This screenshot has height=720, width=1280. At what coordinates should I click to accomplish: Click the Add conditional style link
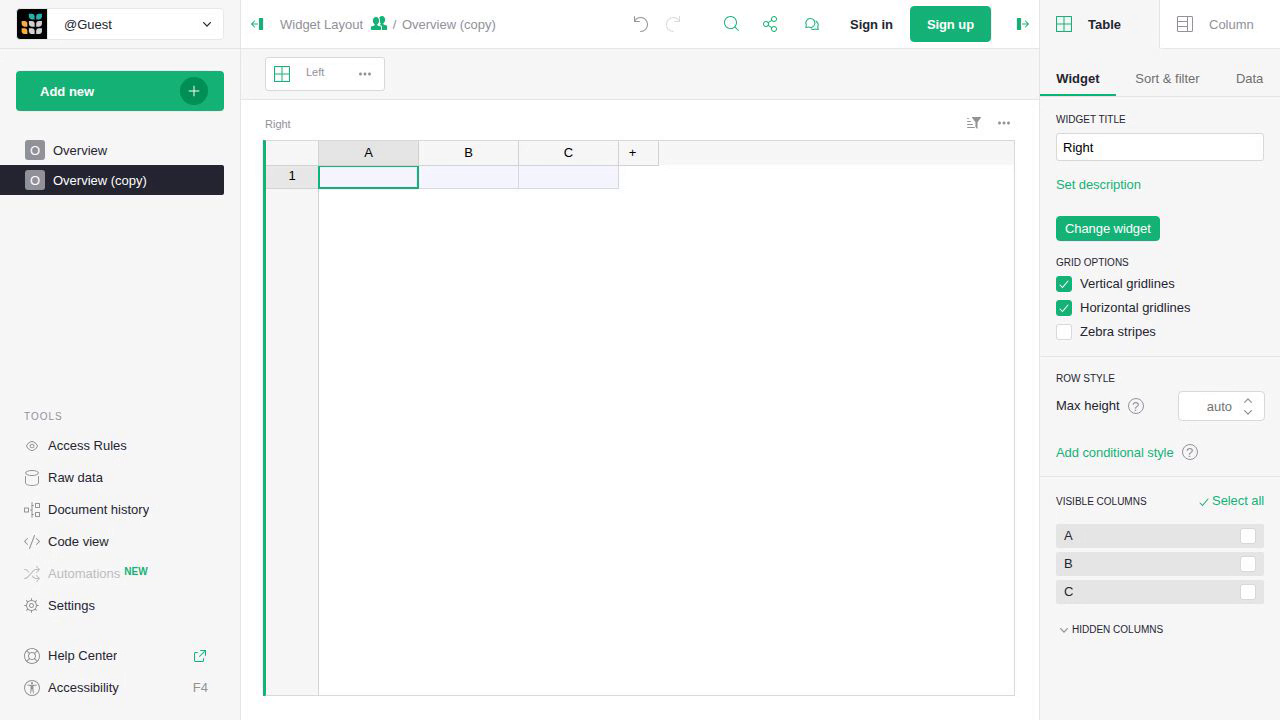pyautogui.click(x=1115, y=452)
